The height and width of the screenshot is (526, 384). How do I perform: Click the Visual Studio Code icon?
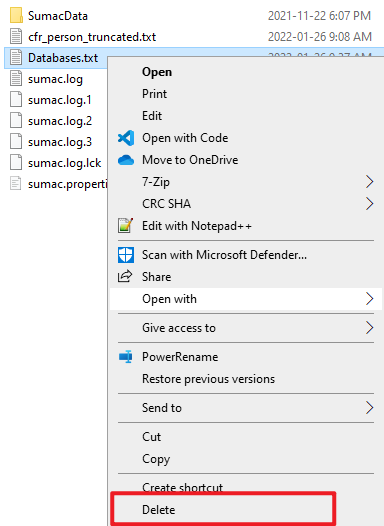point(126,138)
